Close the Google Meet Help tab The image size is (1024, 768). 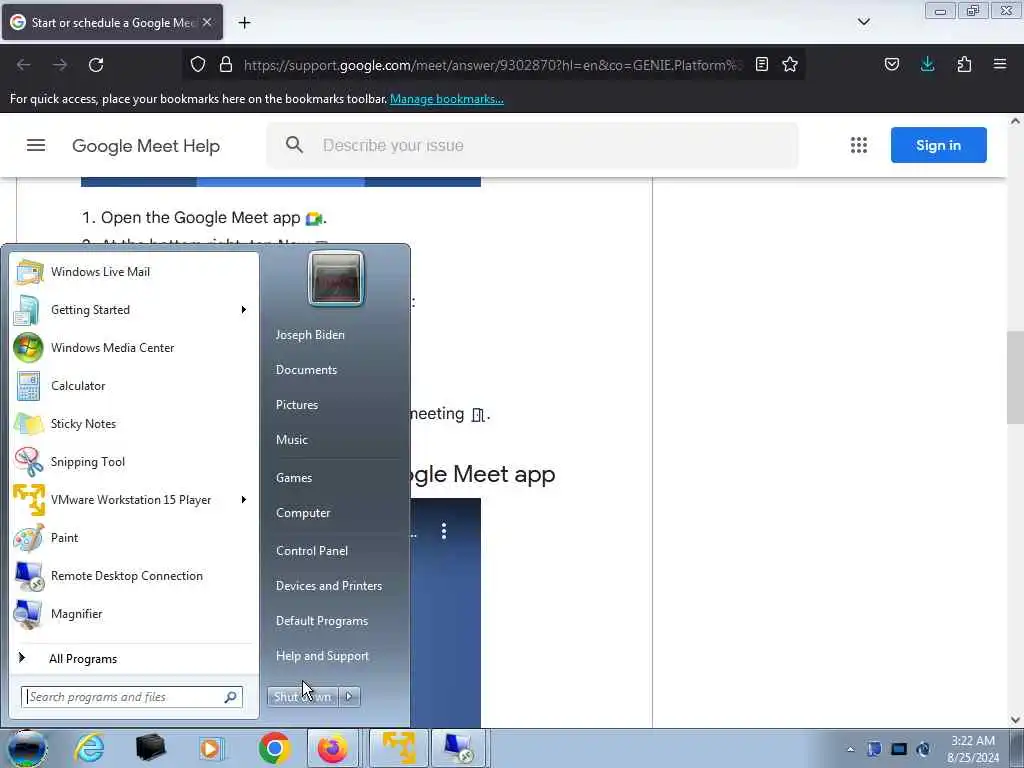(207, 22)
